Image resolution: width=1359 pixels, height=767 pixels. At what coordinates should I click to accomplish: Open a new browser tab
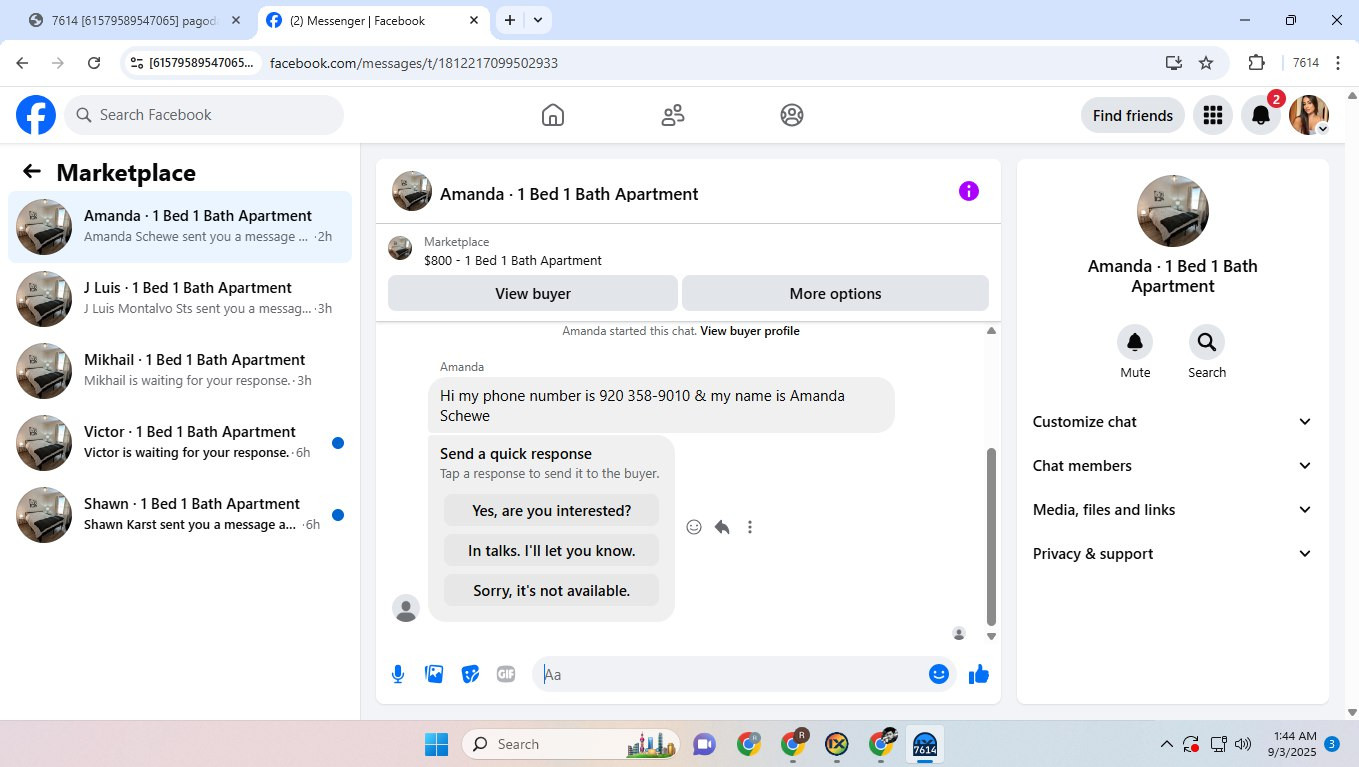510,20
